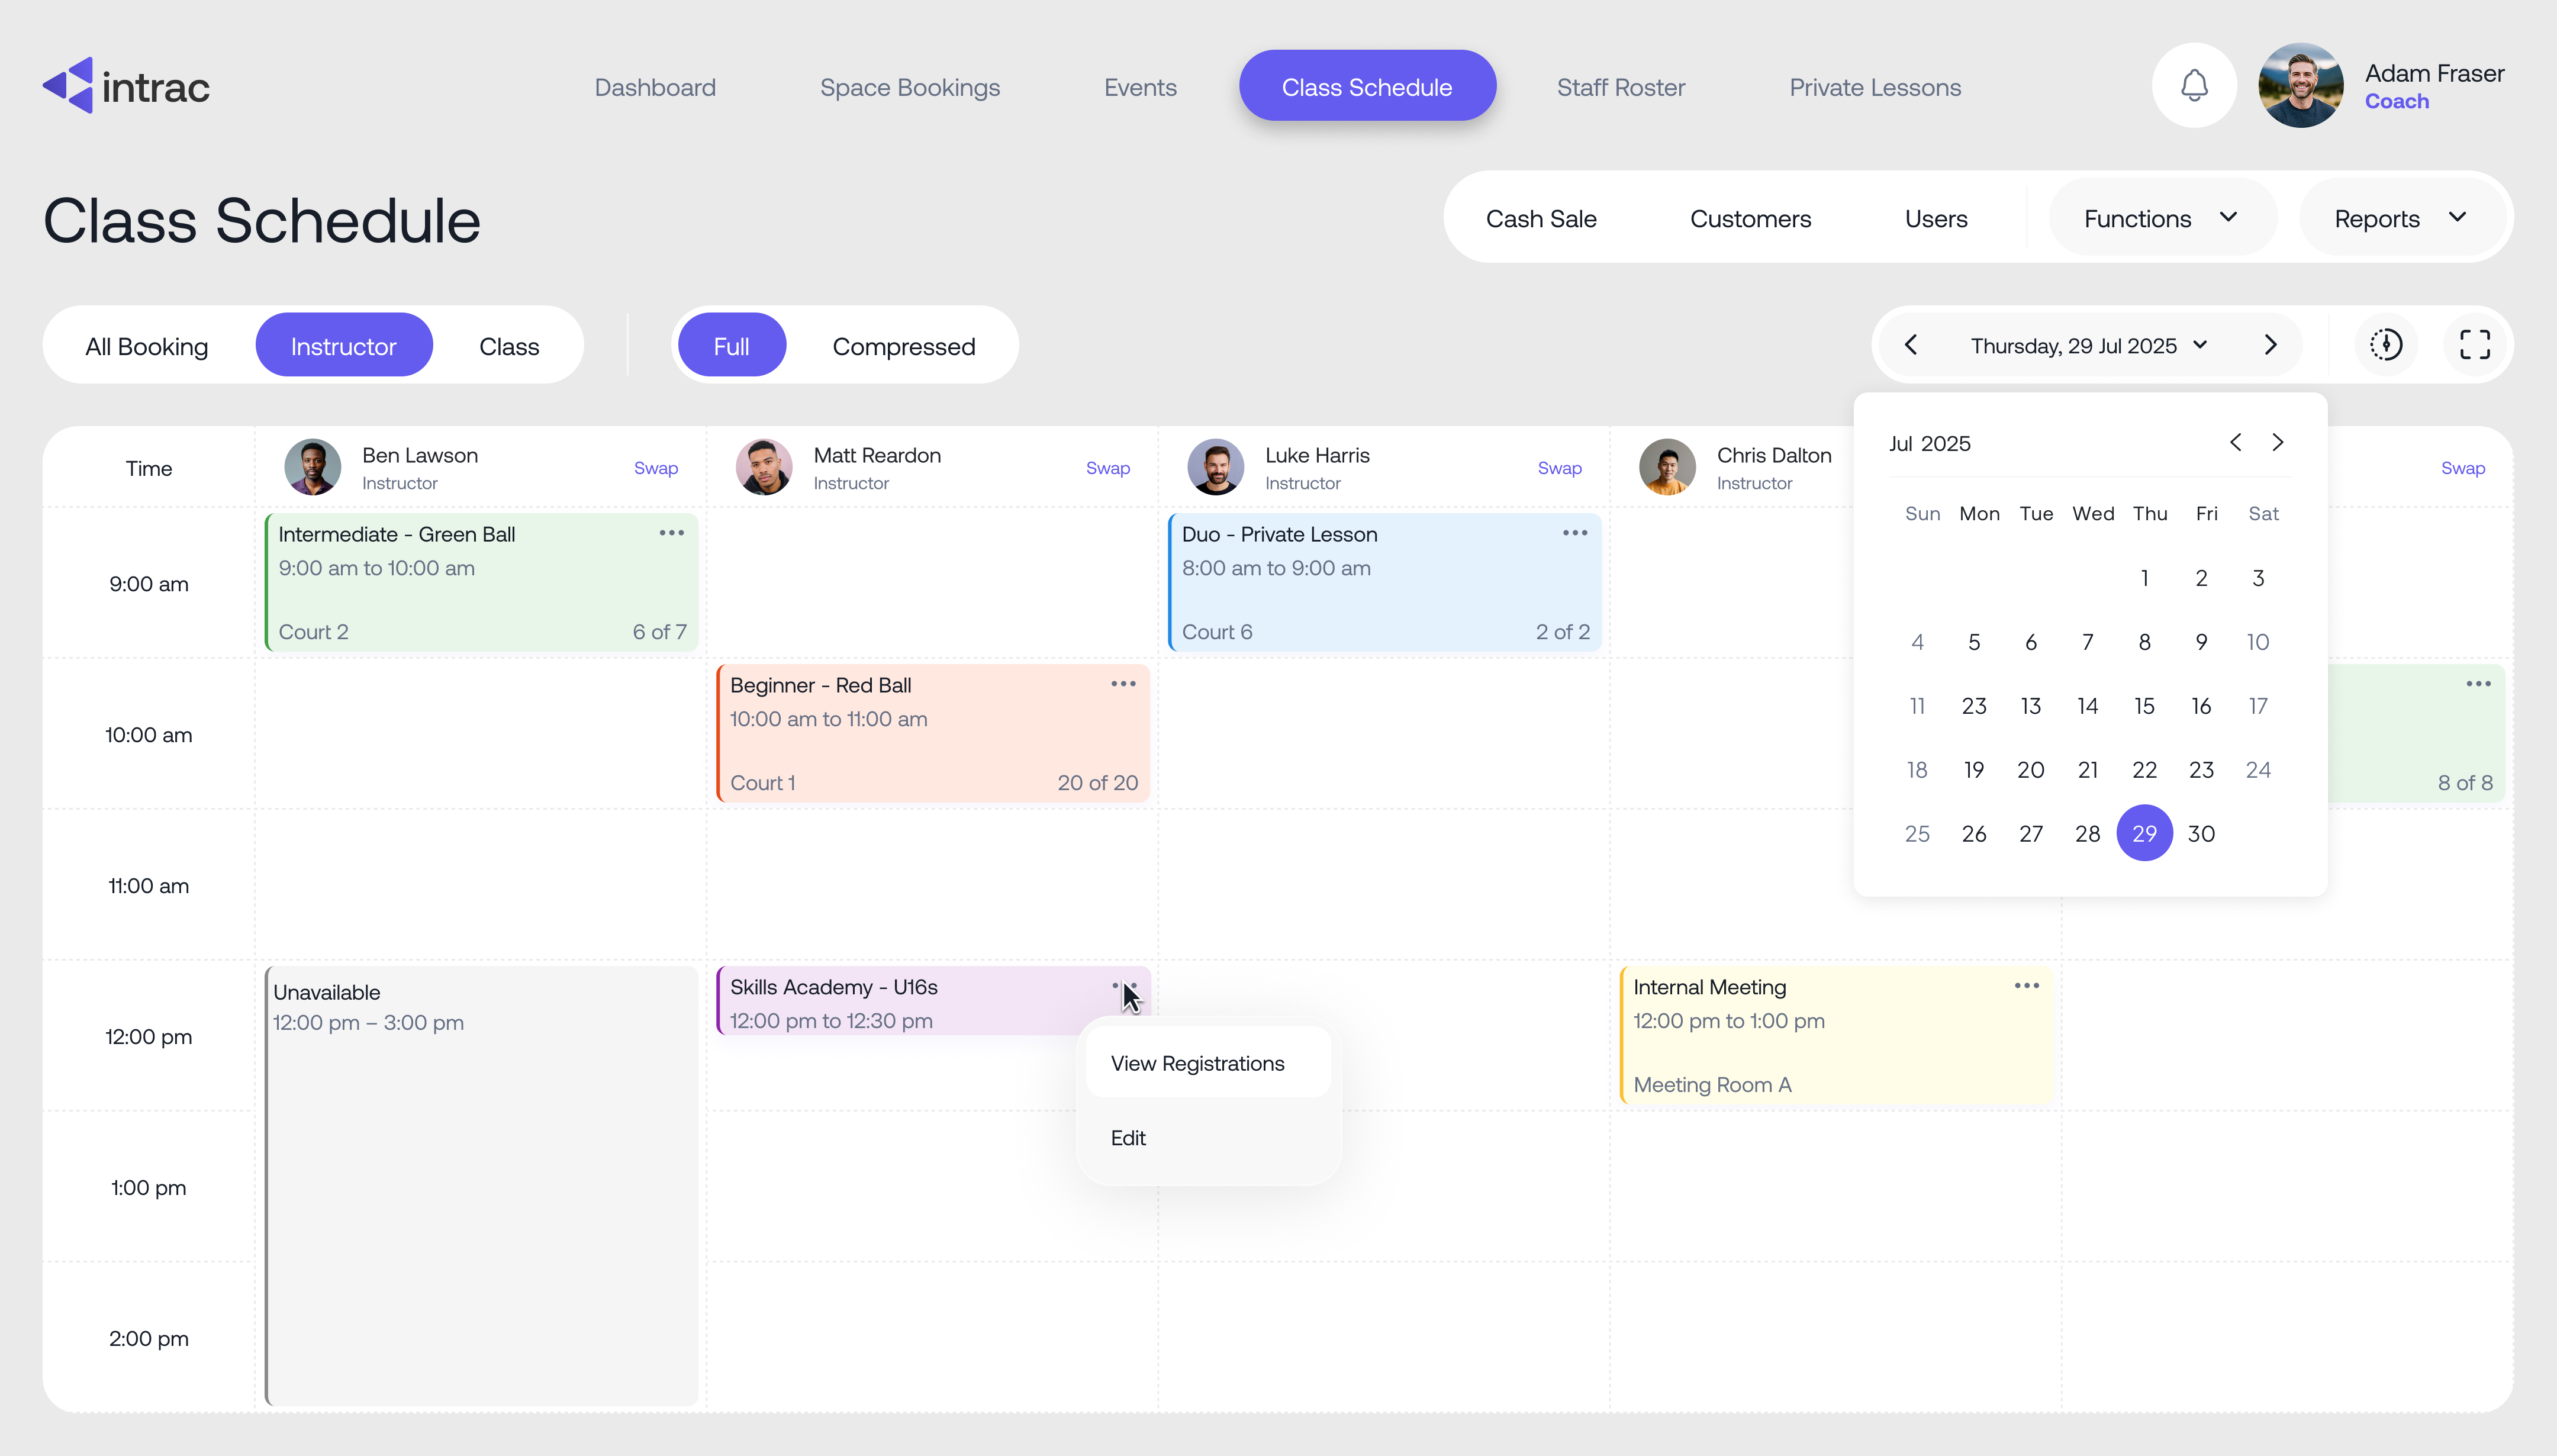Select the All Booking filter
The width and height of the screenshot is (2557, 1456).
click(146, 345)
